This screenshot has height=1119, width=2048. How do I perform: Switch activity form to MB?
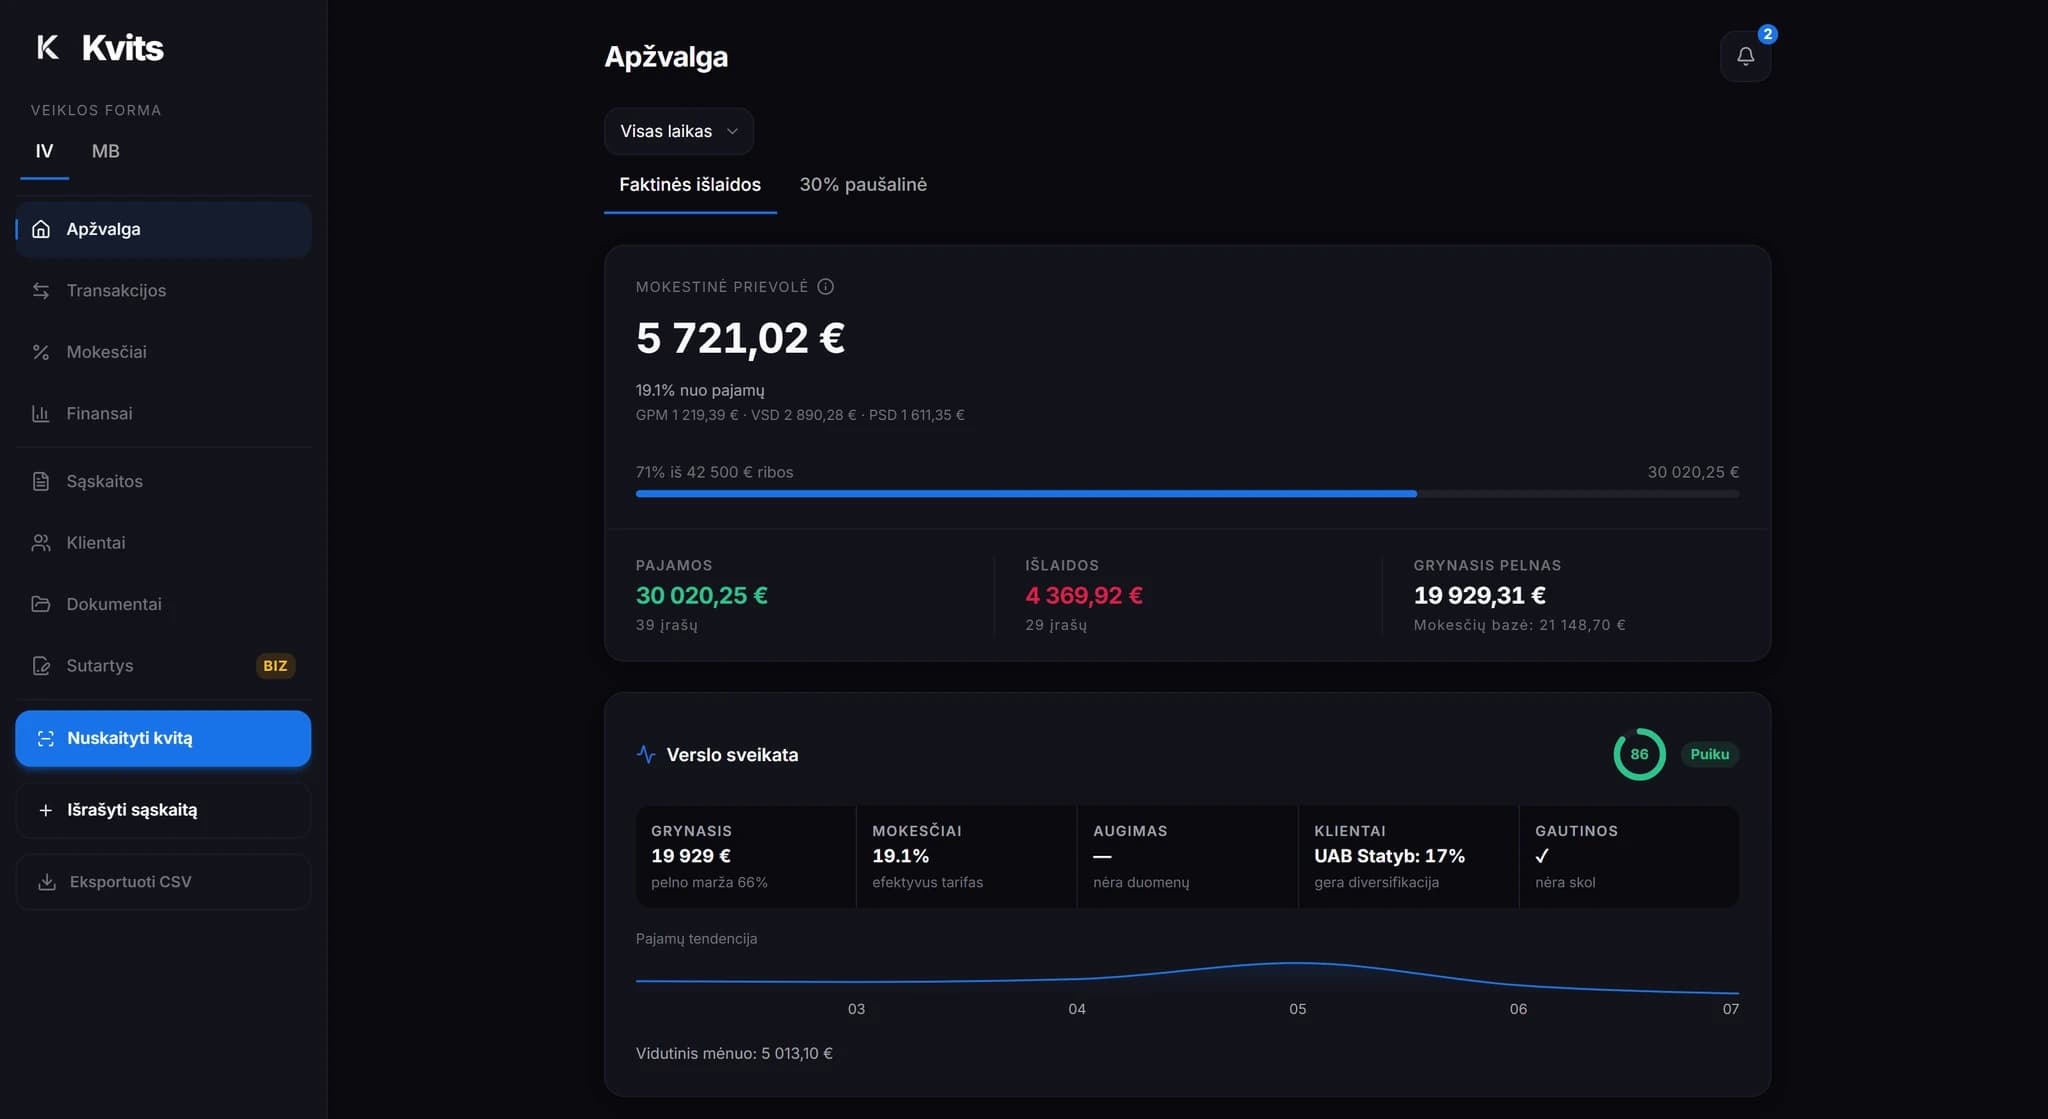[105, 151]
